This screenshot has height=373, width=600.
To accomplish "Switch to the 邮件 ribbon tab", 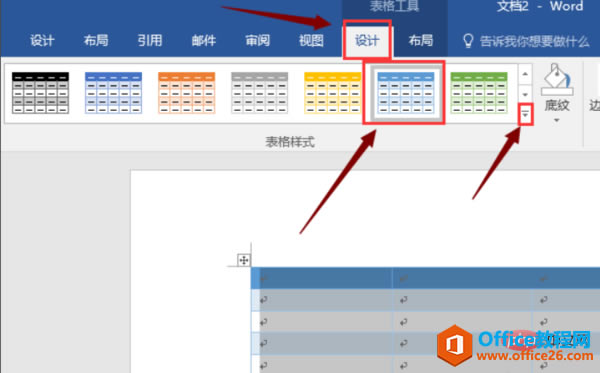I will pyautogui.click(x=204, y=40).
